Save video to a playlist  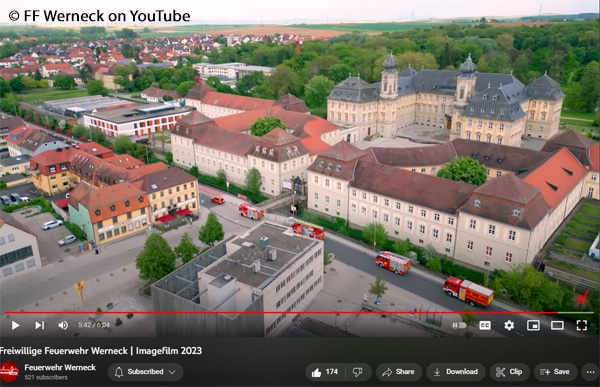tap(555, 372)
